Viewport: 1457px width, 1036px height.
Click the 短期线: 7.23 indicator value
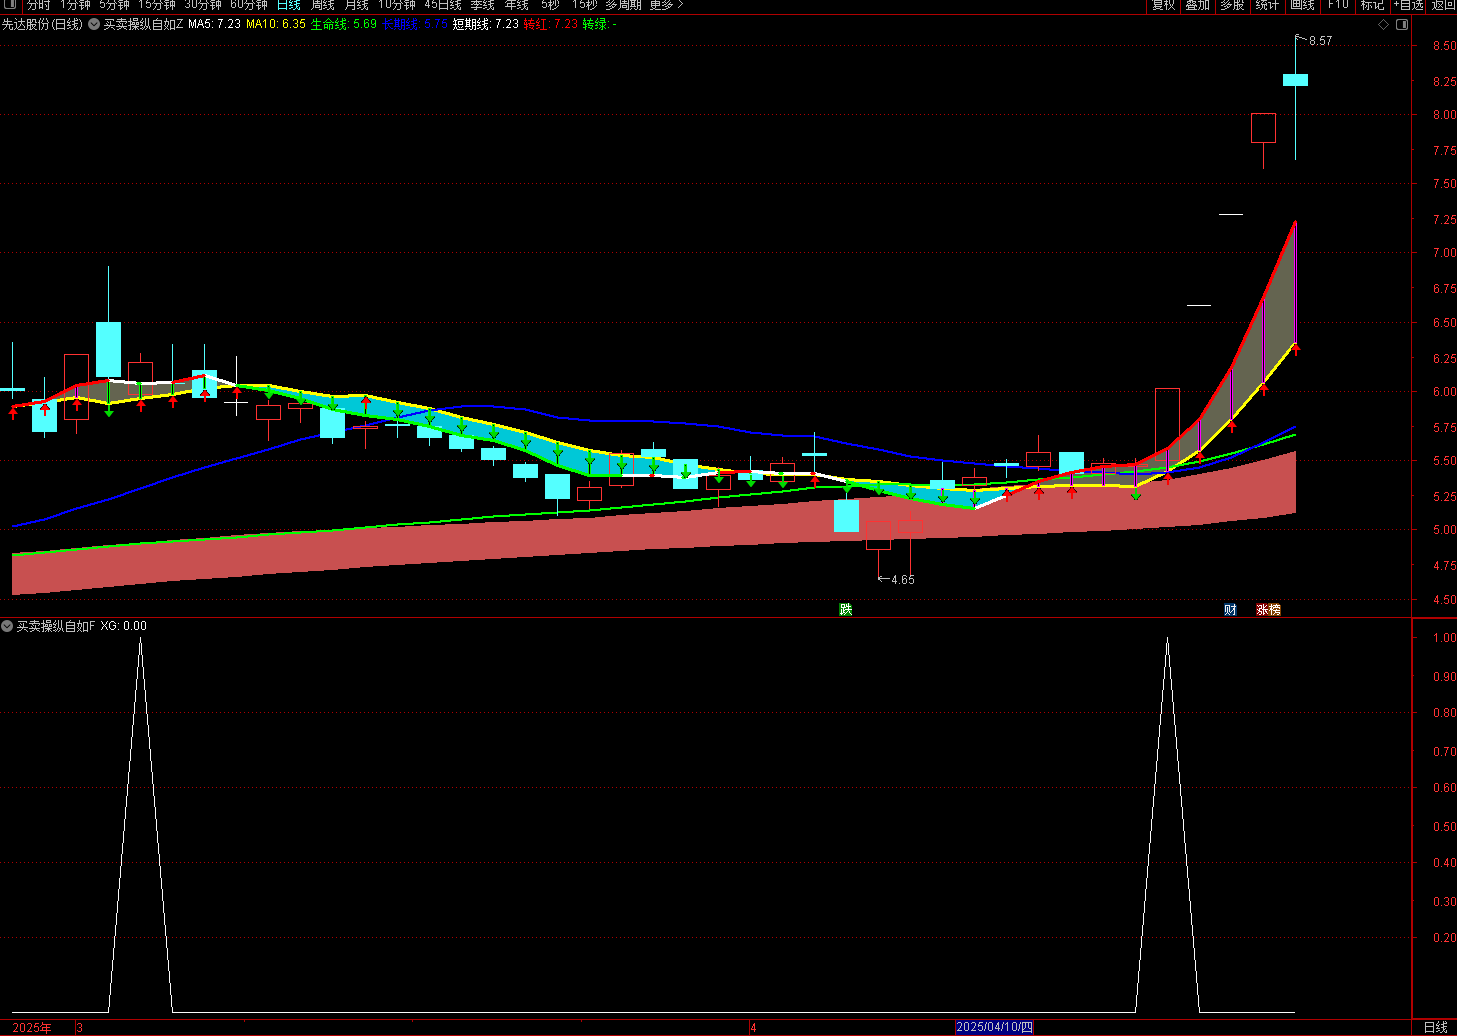coord(486,24)
